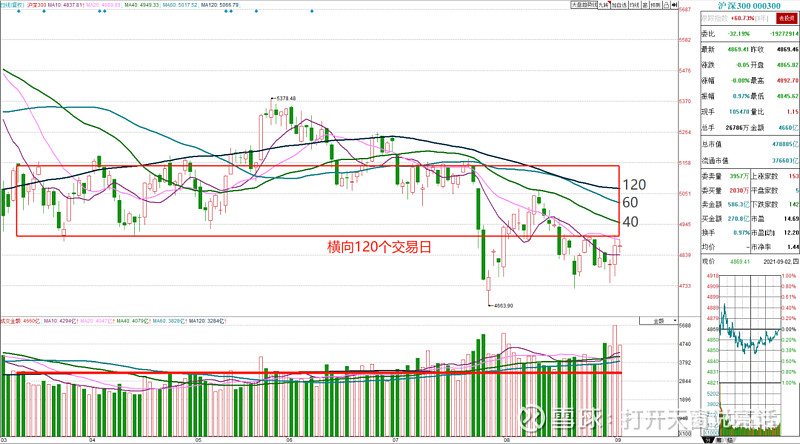Click the 九转 indicator toolbar button

pyautogui.click(x=604, y=5)
